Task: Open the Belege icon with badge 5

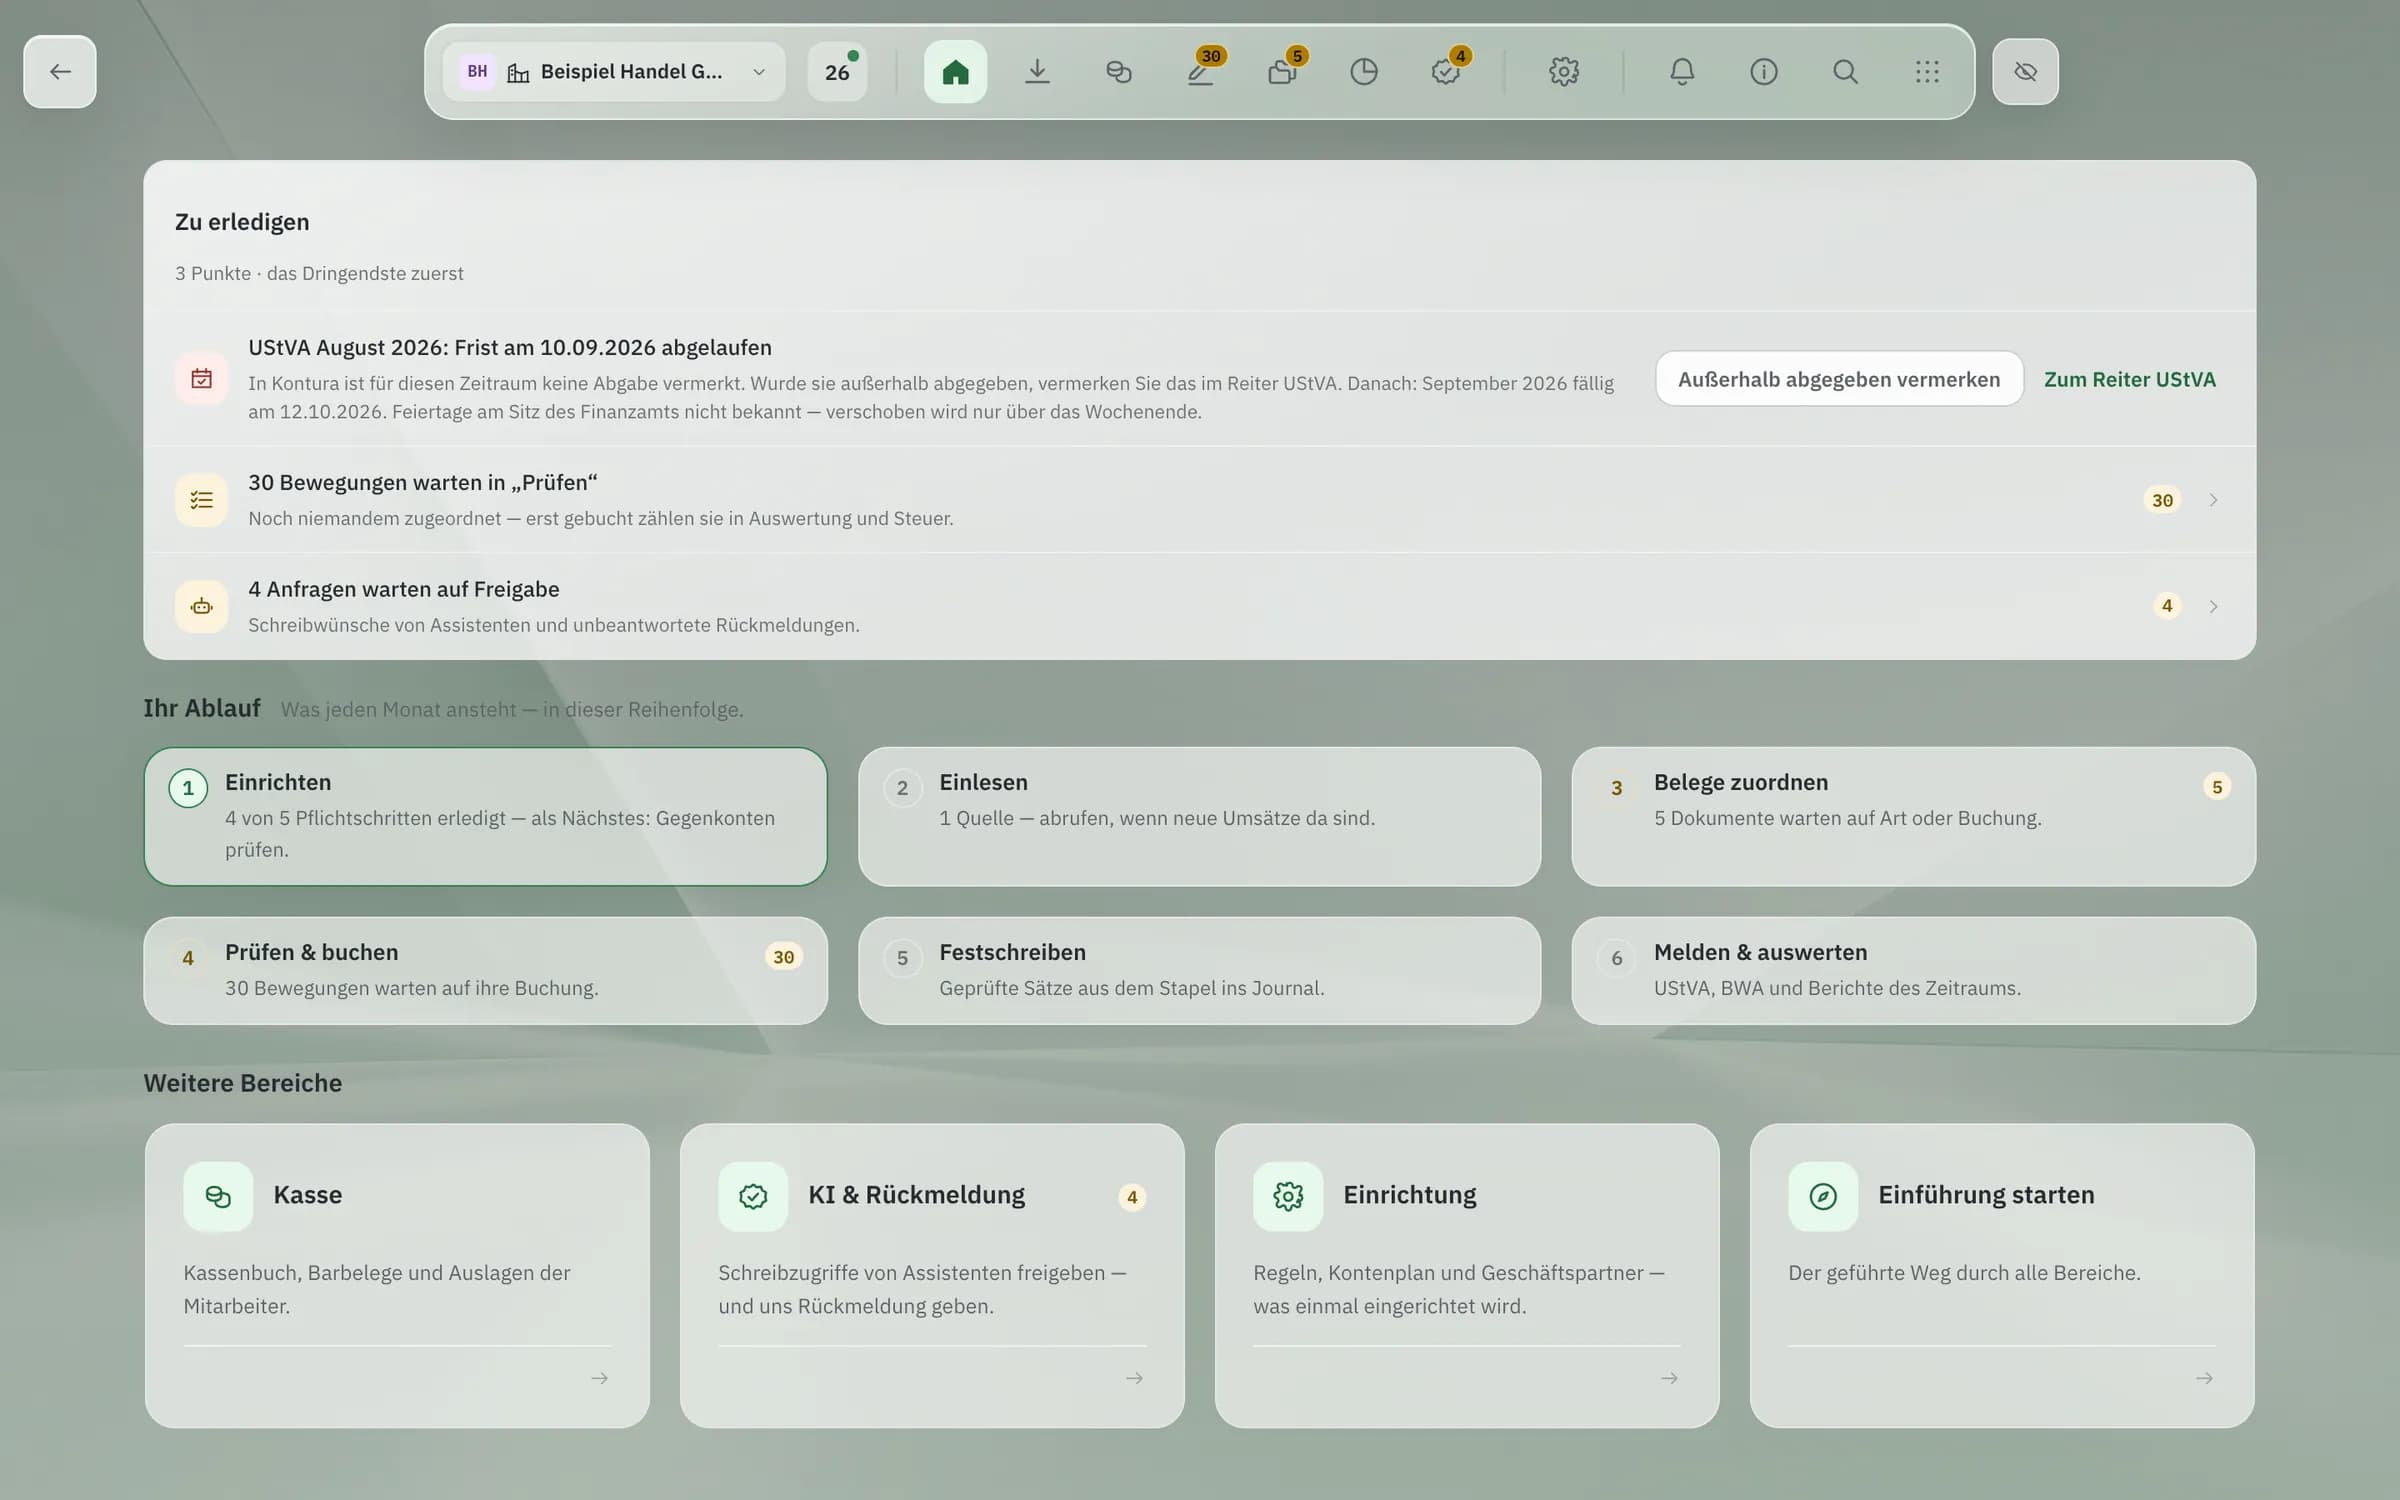Action: pos(1283,72)
